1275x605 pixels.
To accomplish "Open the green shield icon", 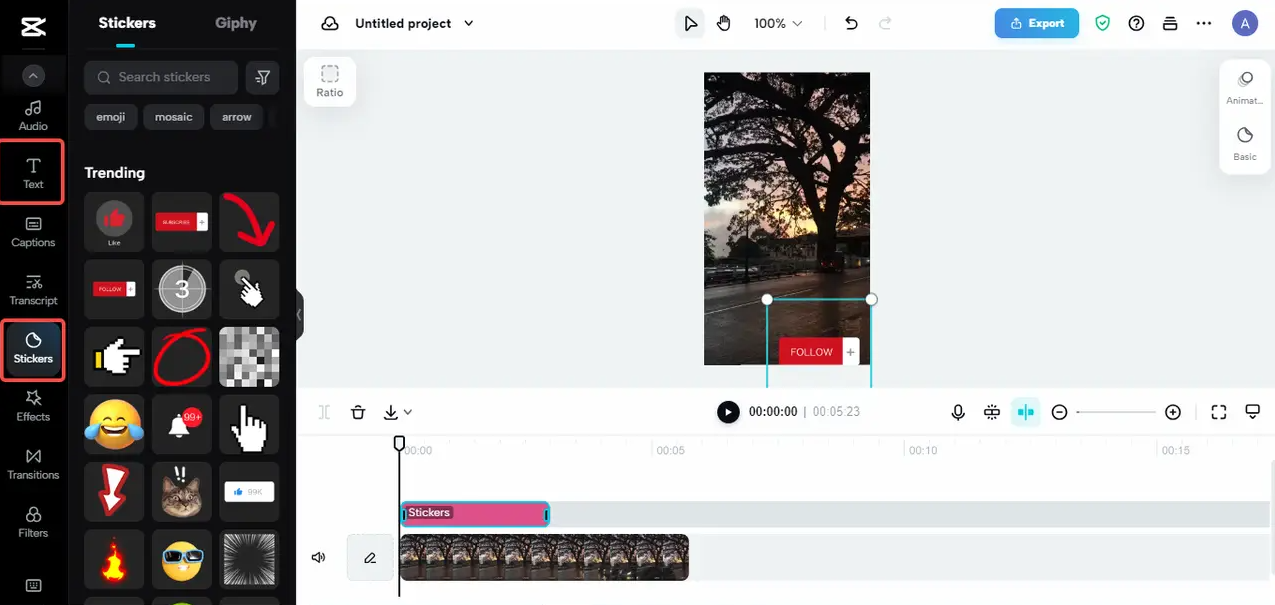I will (x=1103, y=23).
